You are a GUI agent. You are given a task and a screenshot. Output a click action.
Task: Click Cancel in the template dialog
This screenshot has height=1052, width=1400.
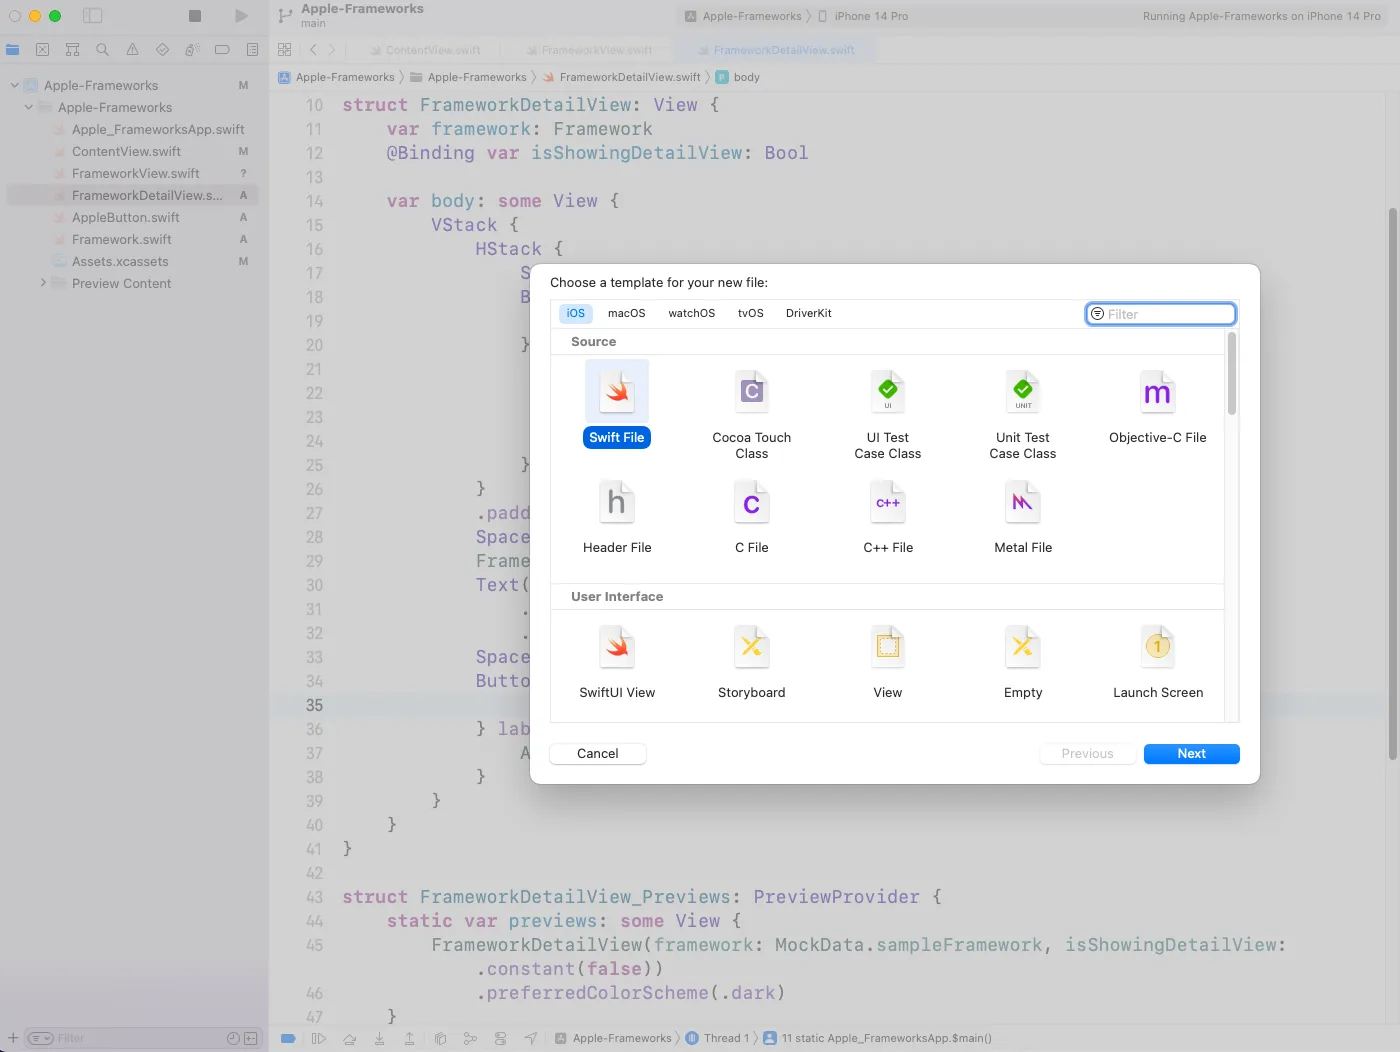click(598, 754)
